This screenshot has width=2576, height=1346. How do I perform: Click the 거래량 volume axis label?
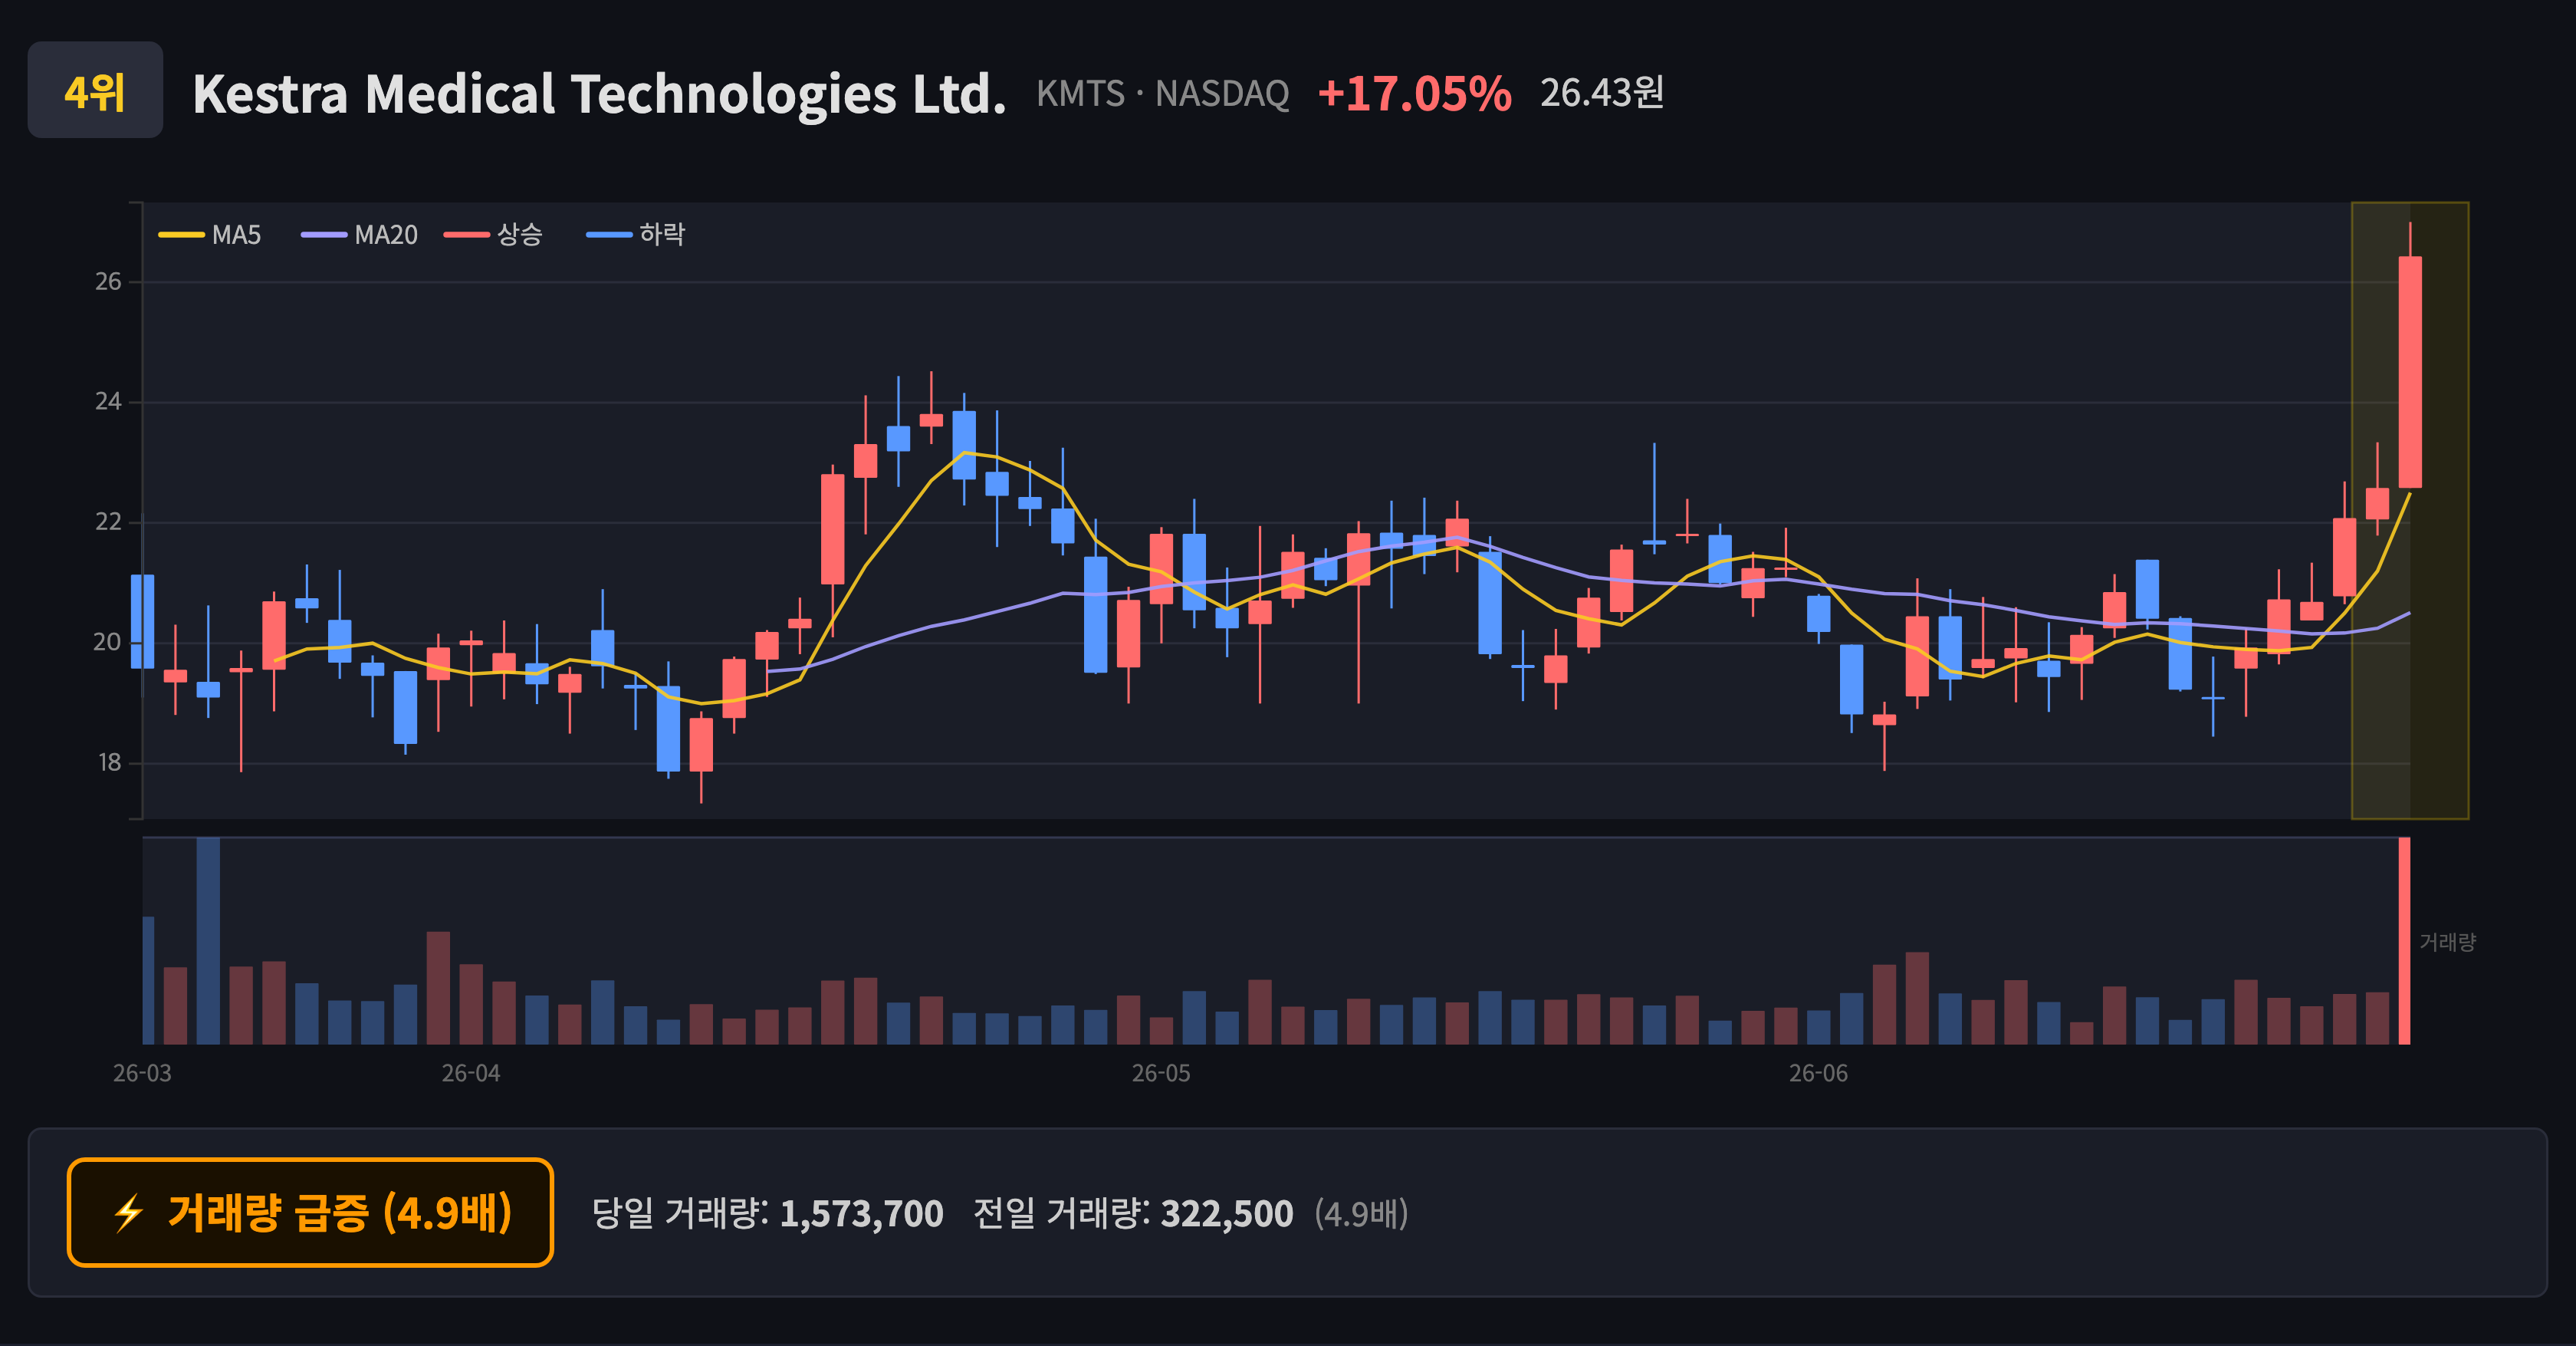tap(2447, 942)
